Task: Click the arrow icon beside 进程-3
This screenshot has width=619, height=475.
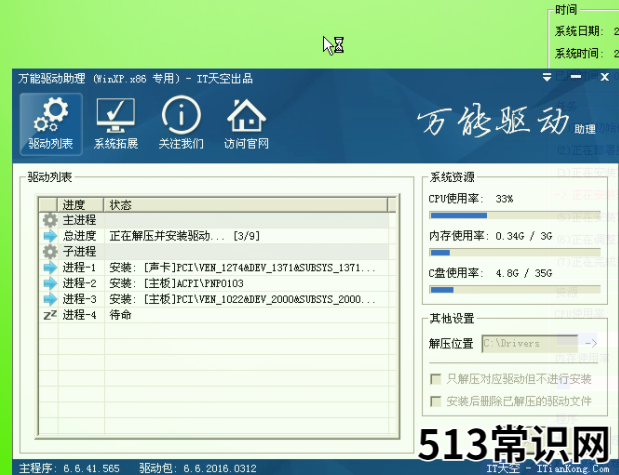Action: point(50,299)
